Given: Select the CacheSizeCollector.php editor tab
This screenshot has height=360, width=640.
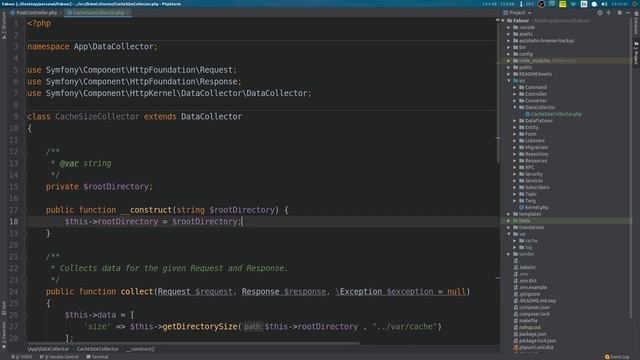Looking at the screenshot, I should pos(97,13).
